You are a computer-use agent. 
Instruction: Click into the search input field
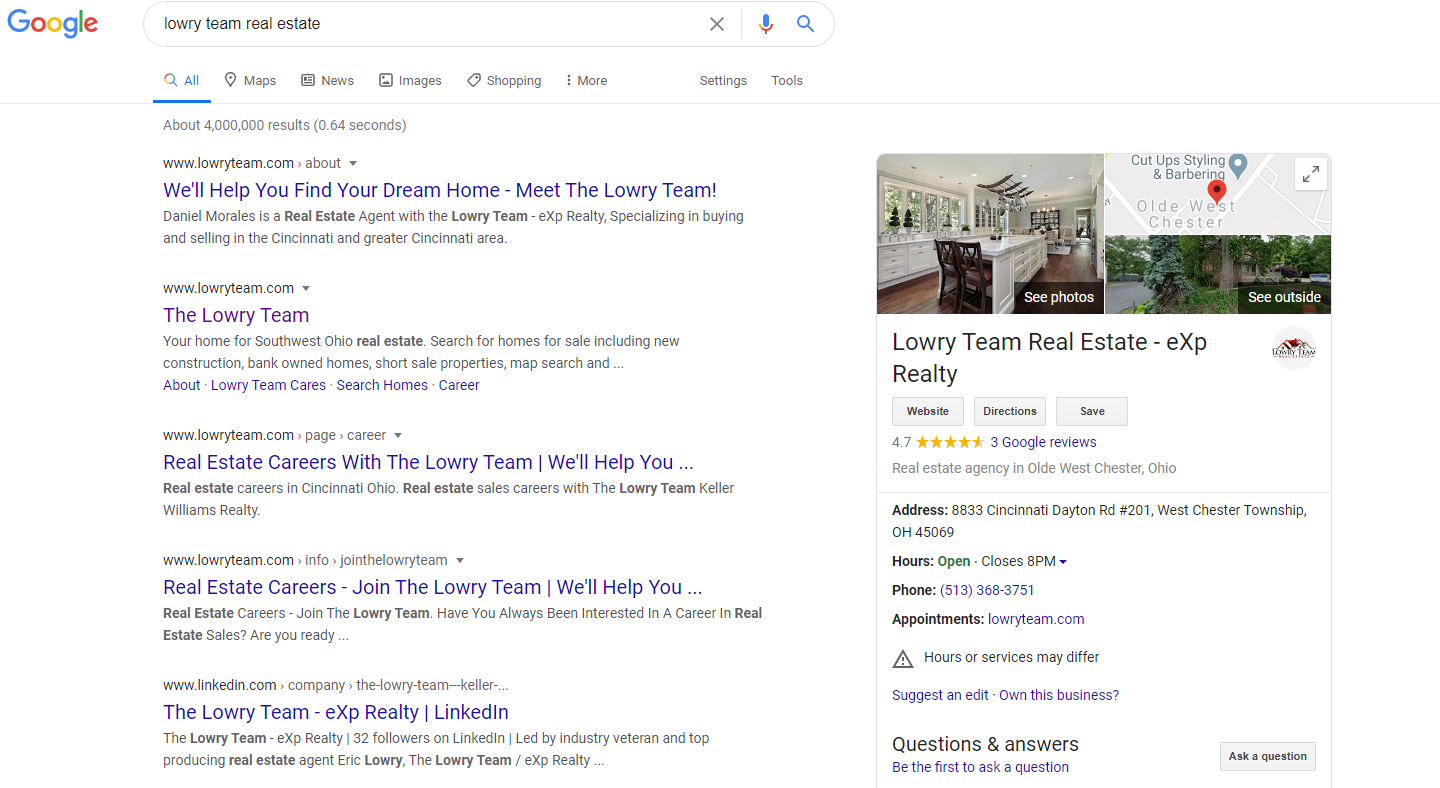click(430, 24)
